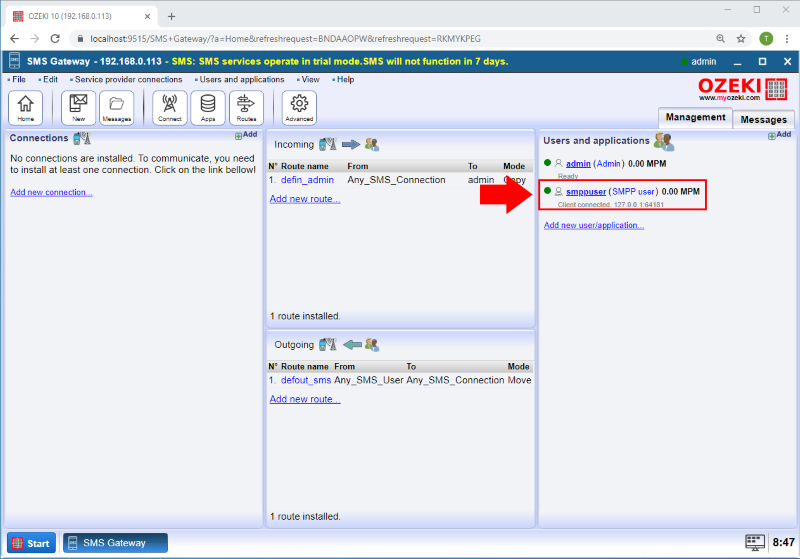The image size is (800, 559).
Task: Open the File menu
Action: point(17,80)
